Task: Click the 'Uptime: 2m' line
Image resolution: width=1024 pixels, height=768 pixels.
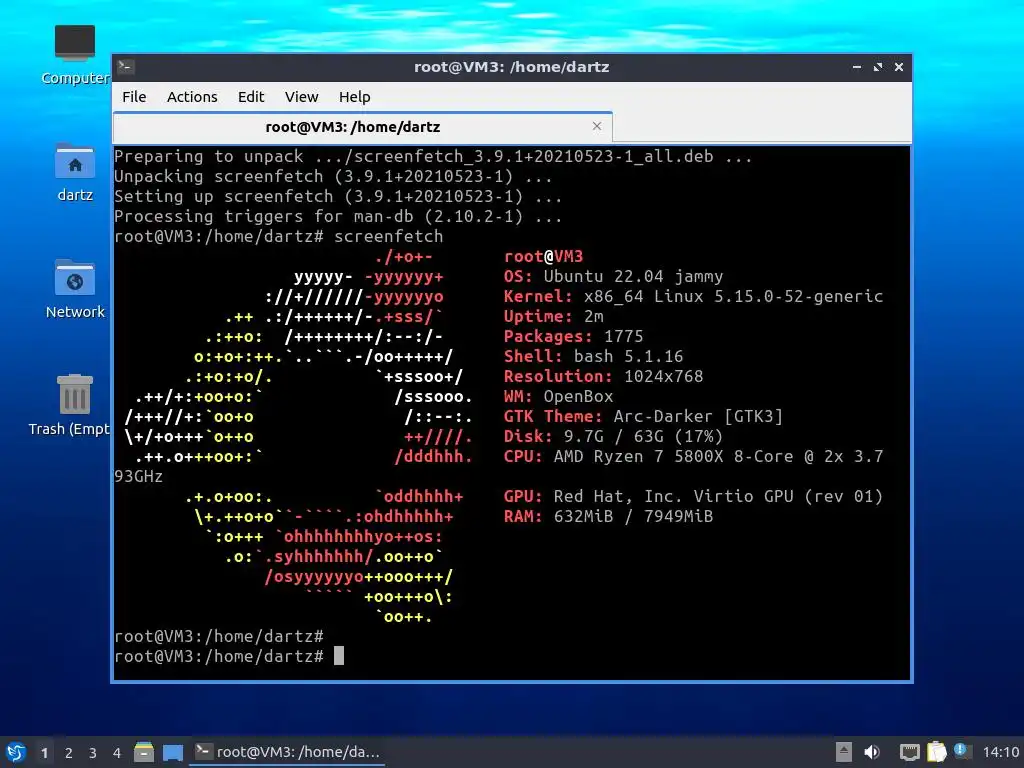Action: tap(553, 317)
